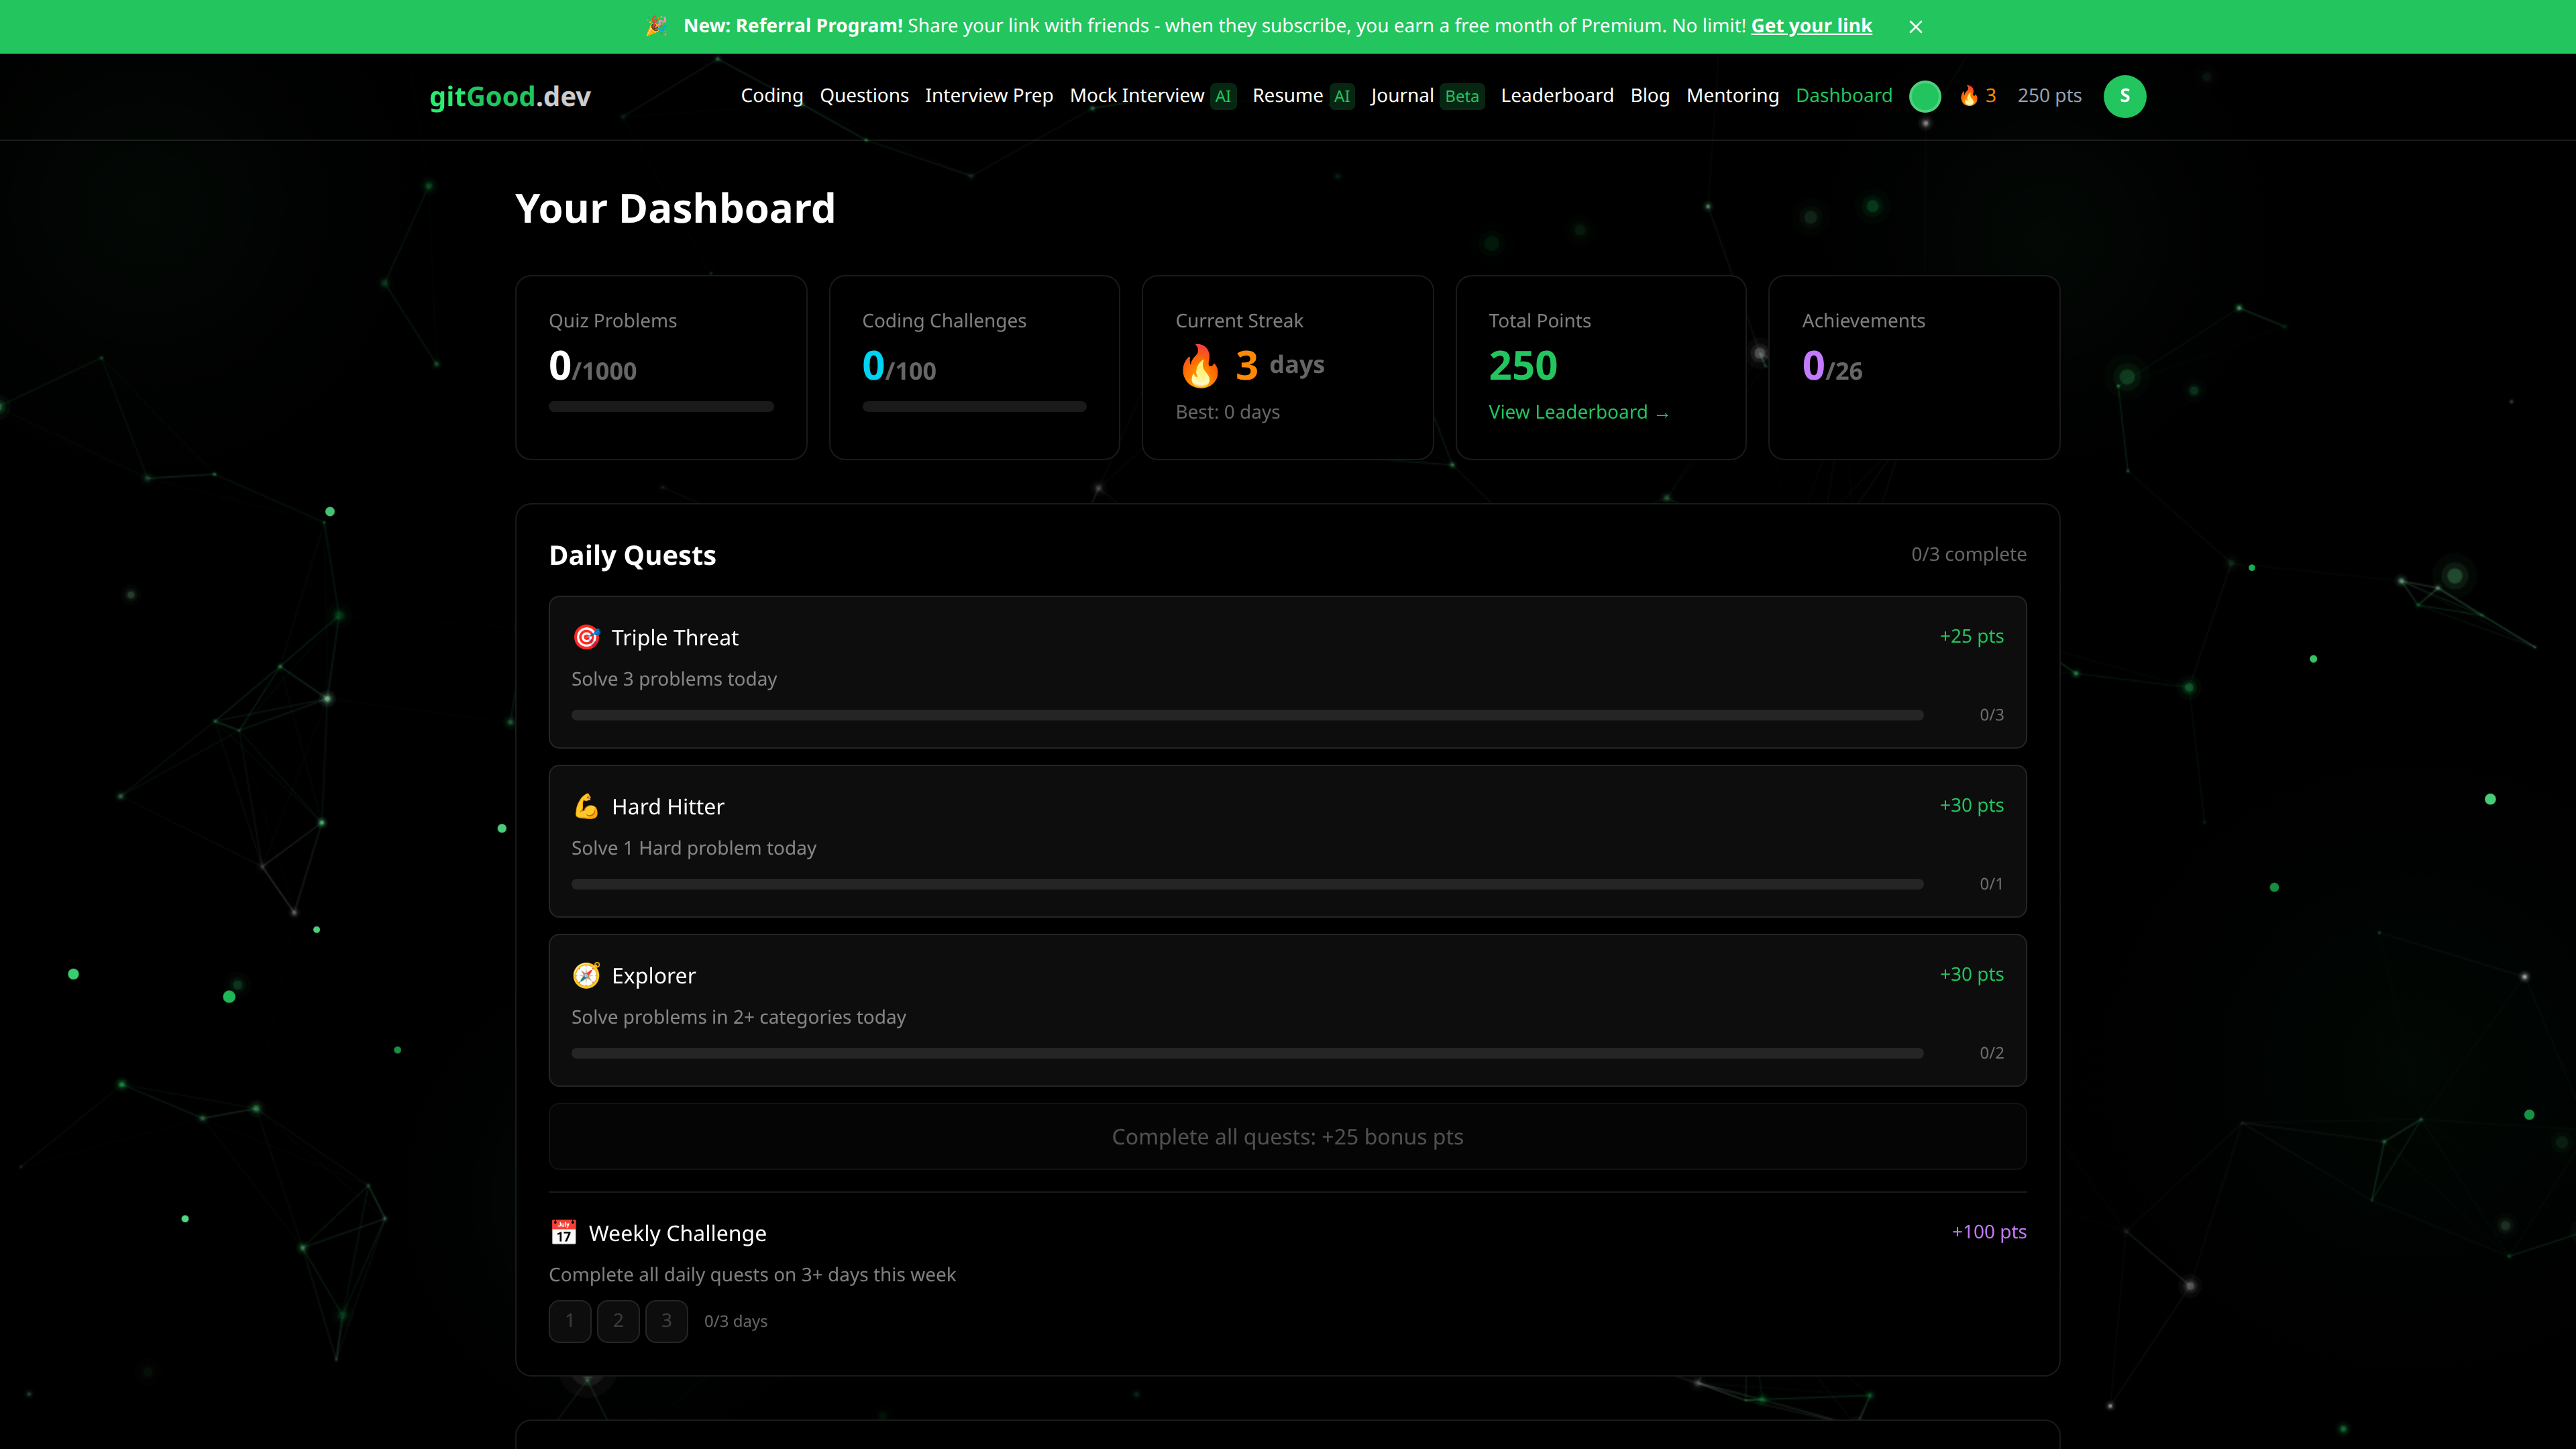This screenshot has width=2576, height=1449.
Task: Select day 1 box under Weekly Challenge
Action: (570, 1320)
